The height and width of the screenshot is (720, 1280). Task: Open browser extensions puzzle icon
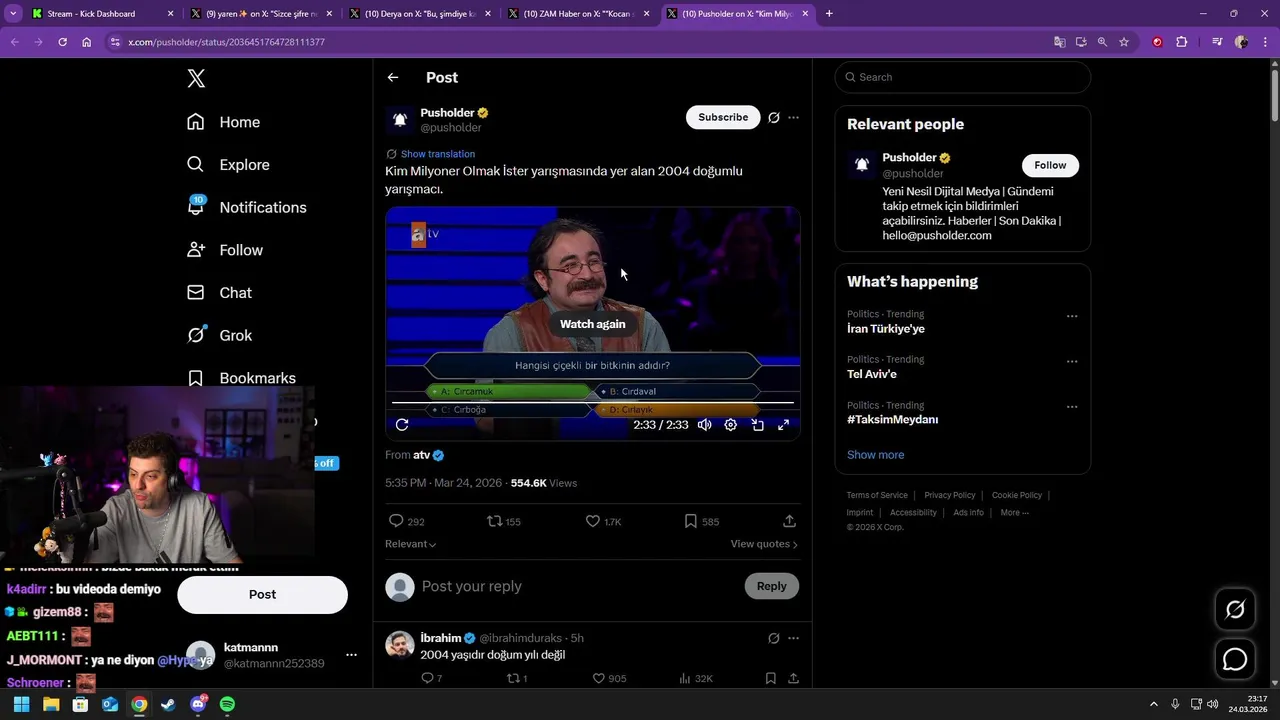pos(1181,42)
